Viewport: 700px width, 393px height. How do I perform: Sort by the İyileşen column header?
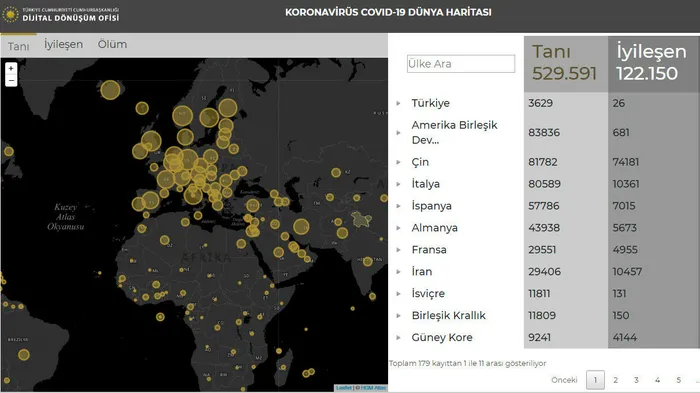point(653,64)
